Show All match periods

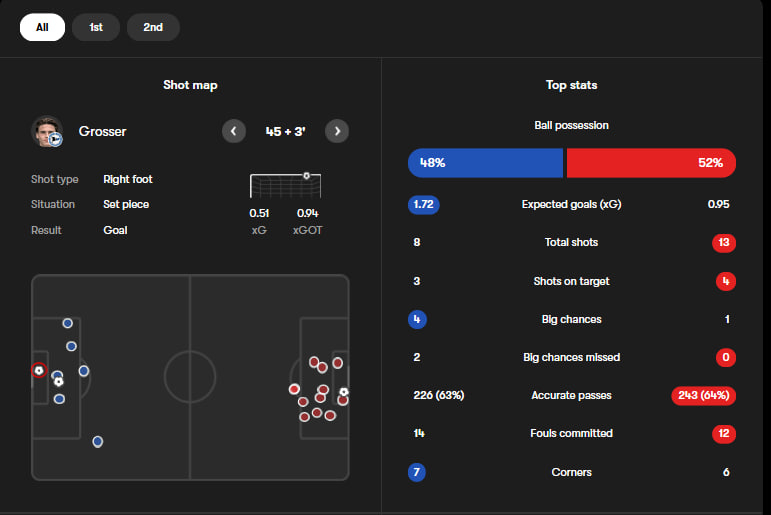pos(42,27)
